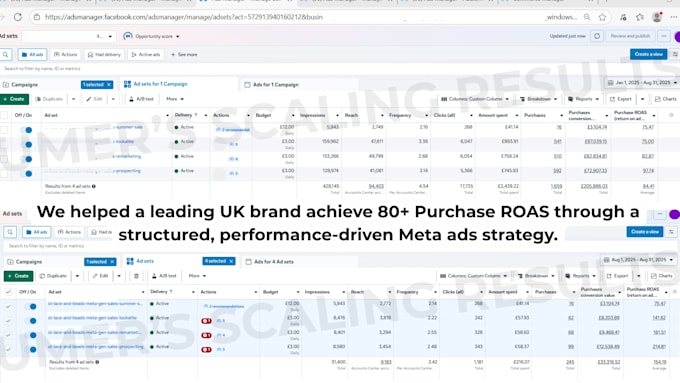
Task: Expand the Opportunity score dropdown
Action: pos(178,36)
